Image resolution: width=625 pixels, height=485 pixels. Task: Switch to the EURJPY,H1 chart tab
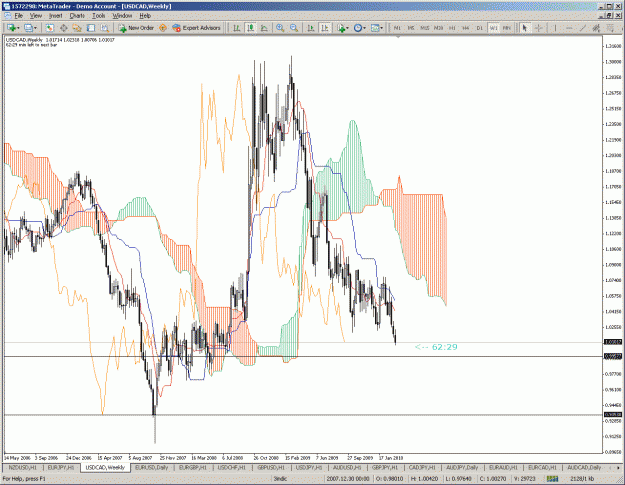pos(61,467)
